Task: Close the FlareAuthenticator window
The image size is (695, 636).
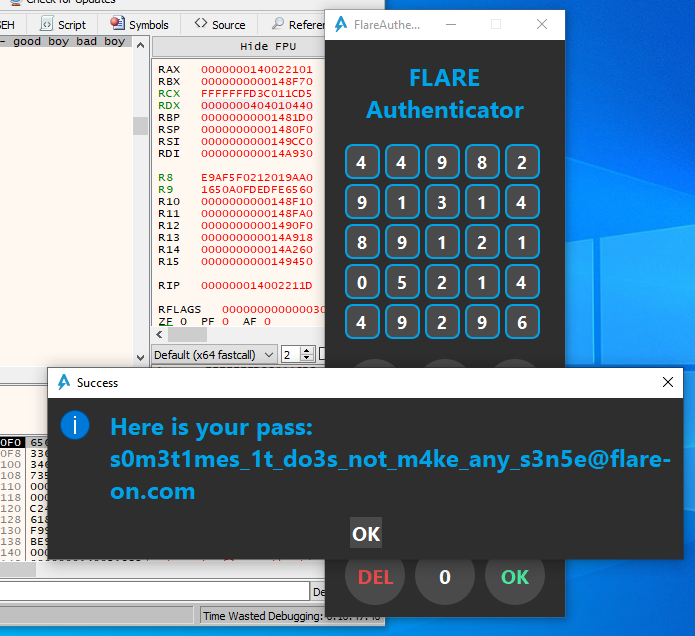Action: 542,24
